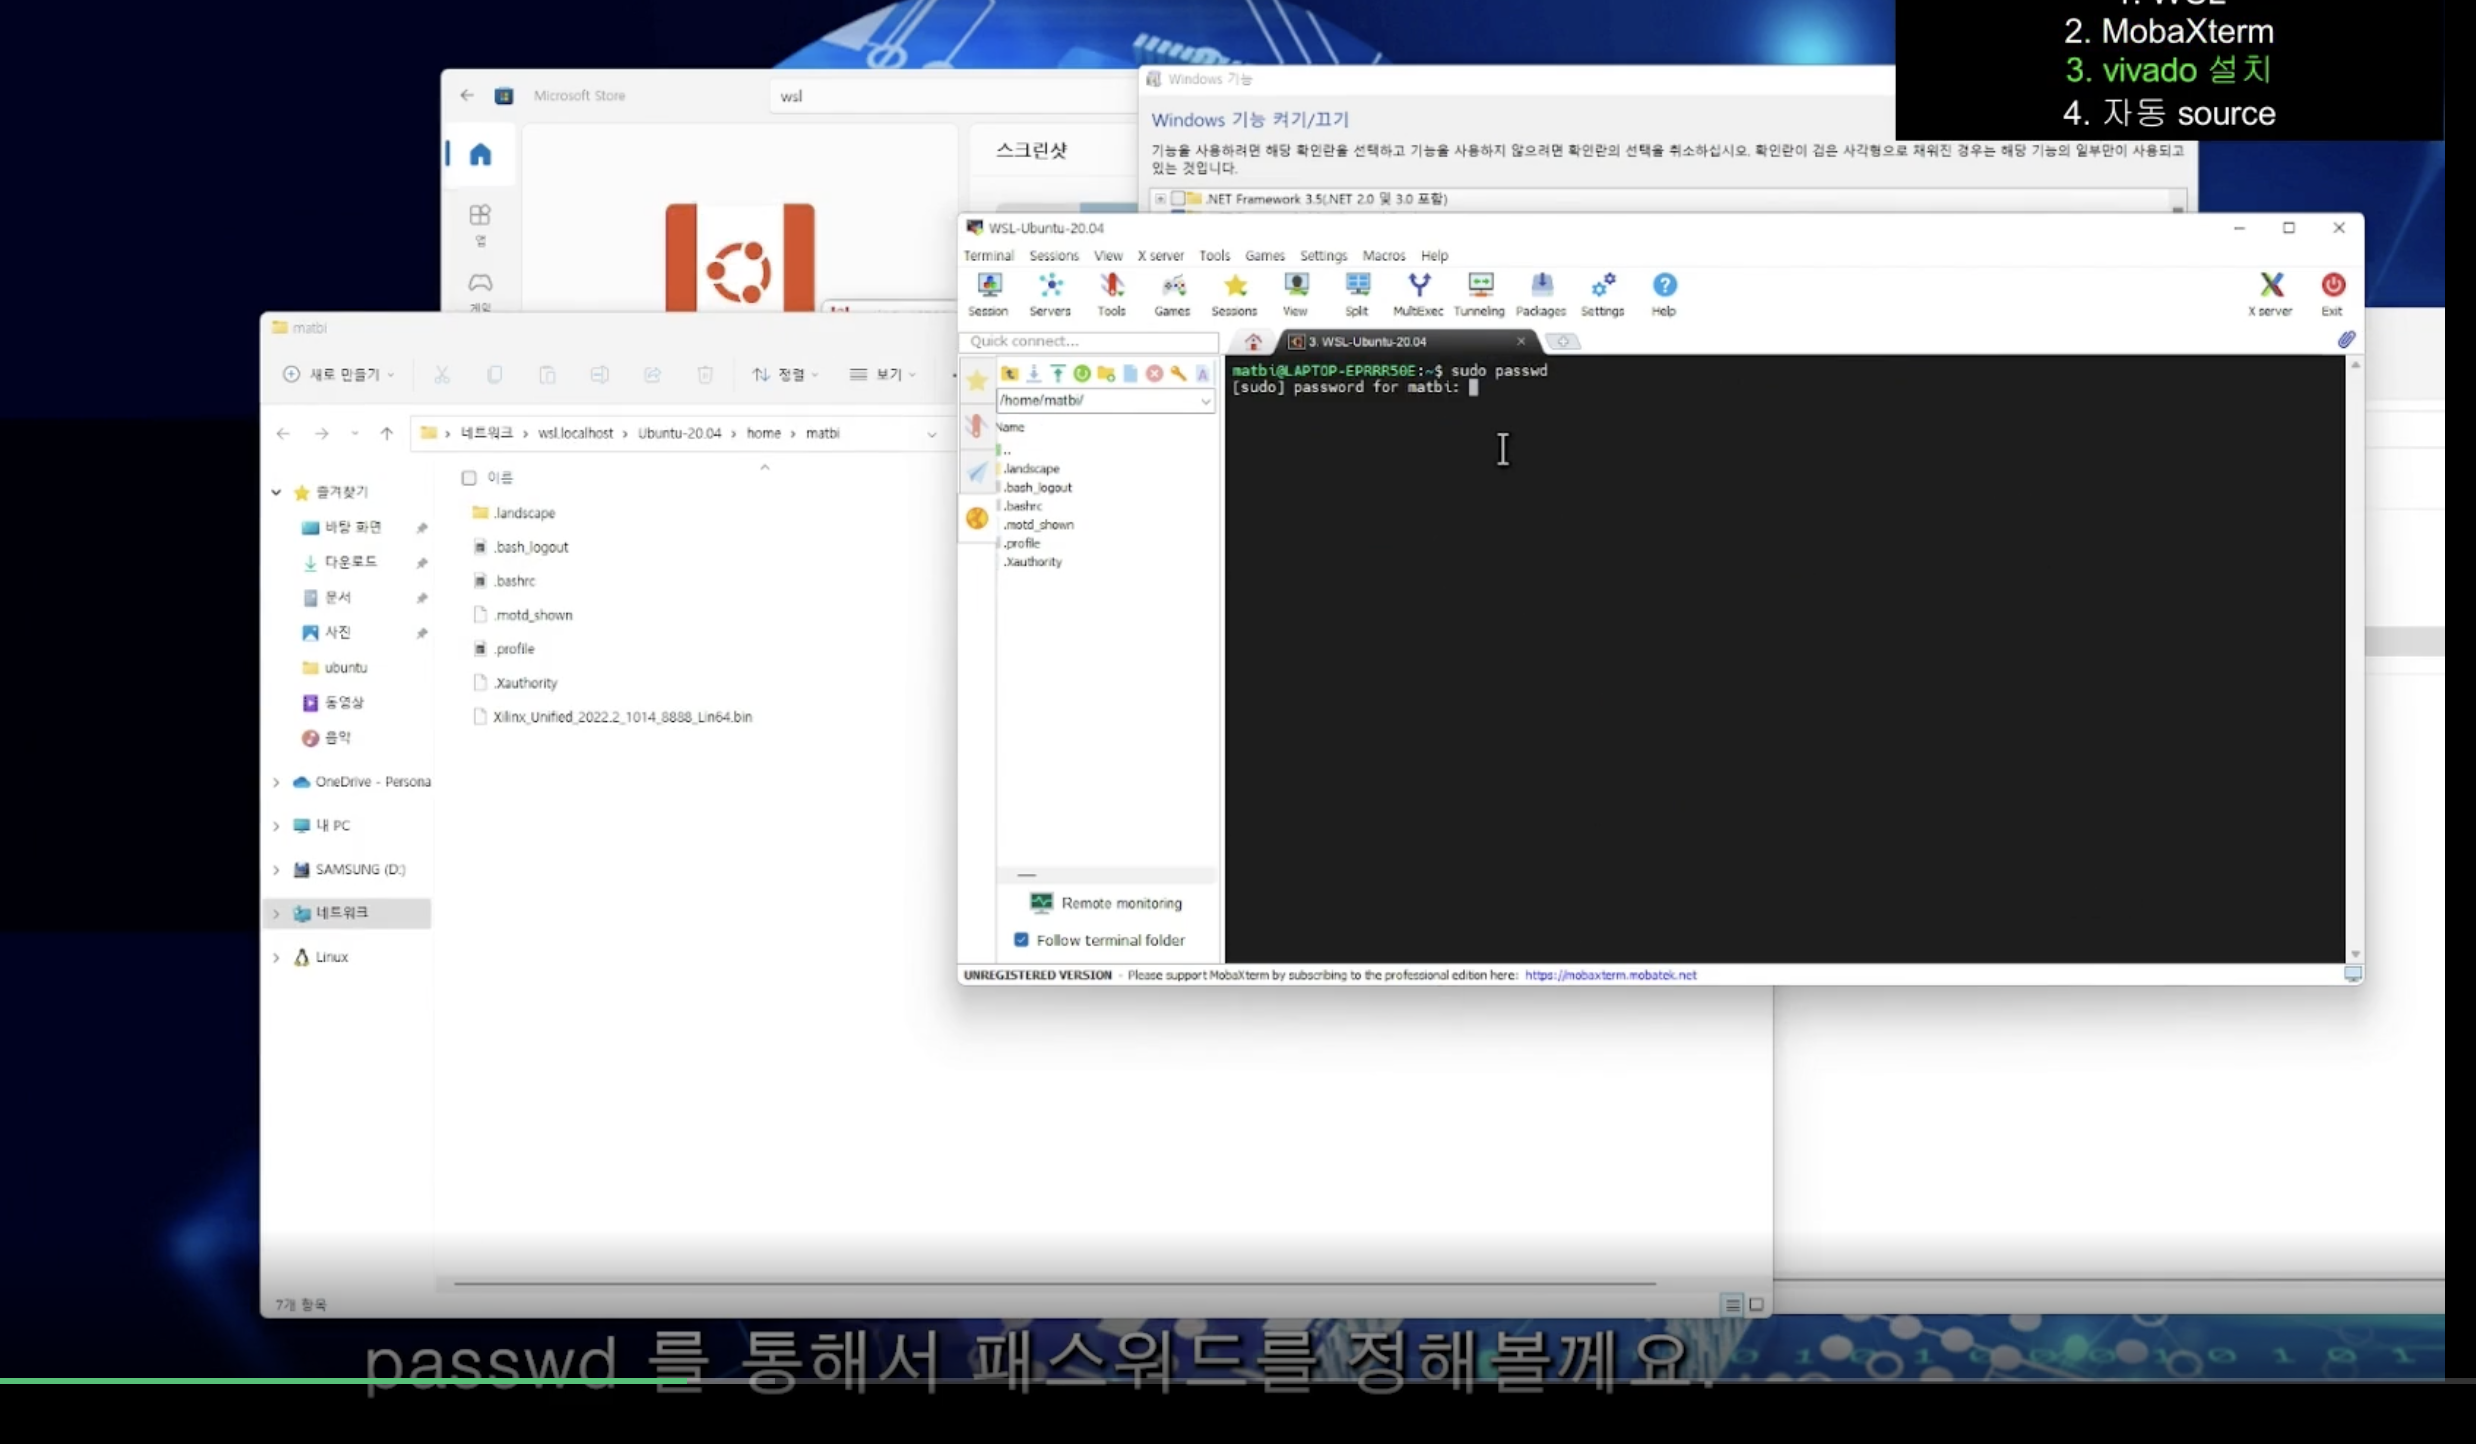Click the home icon in Microsoft Store sidebar
The height and width of the screenshot is (1444, 2476).
click(480, 154)
